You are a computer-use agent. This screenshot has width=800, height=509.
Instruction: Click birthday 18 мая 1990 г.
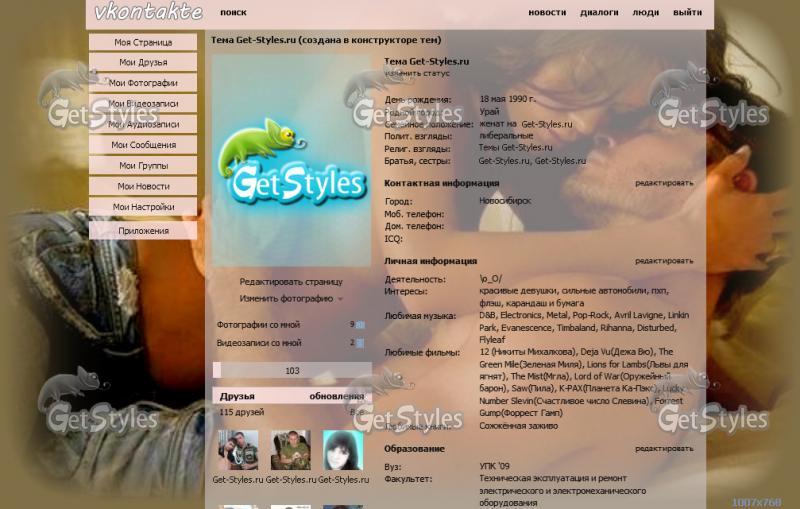pos(507,99)
